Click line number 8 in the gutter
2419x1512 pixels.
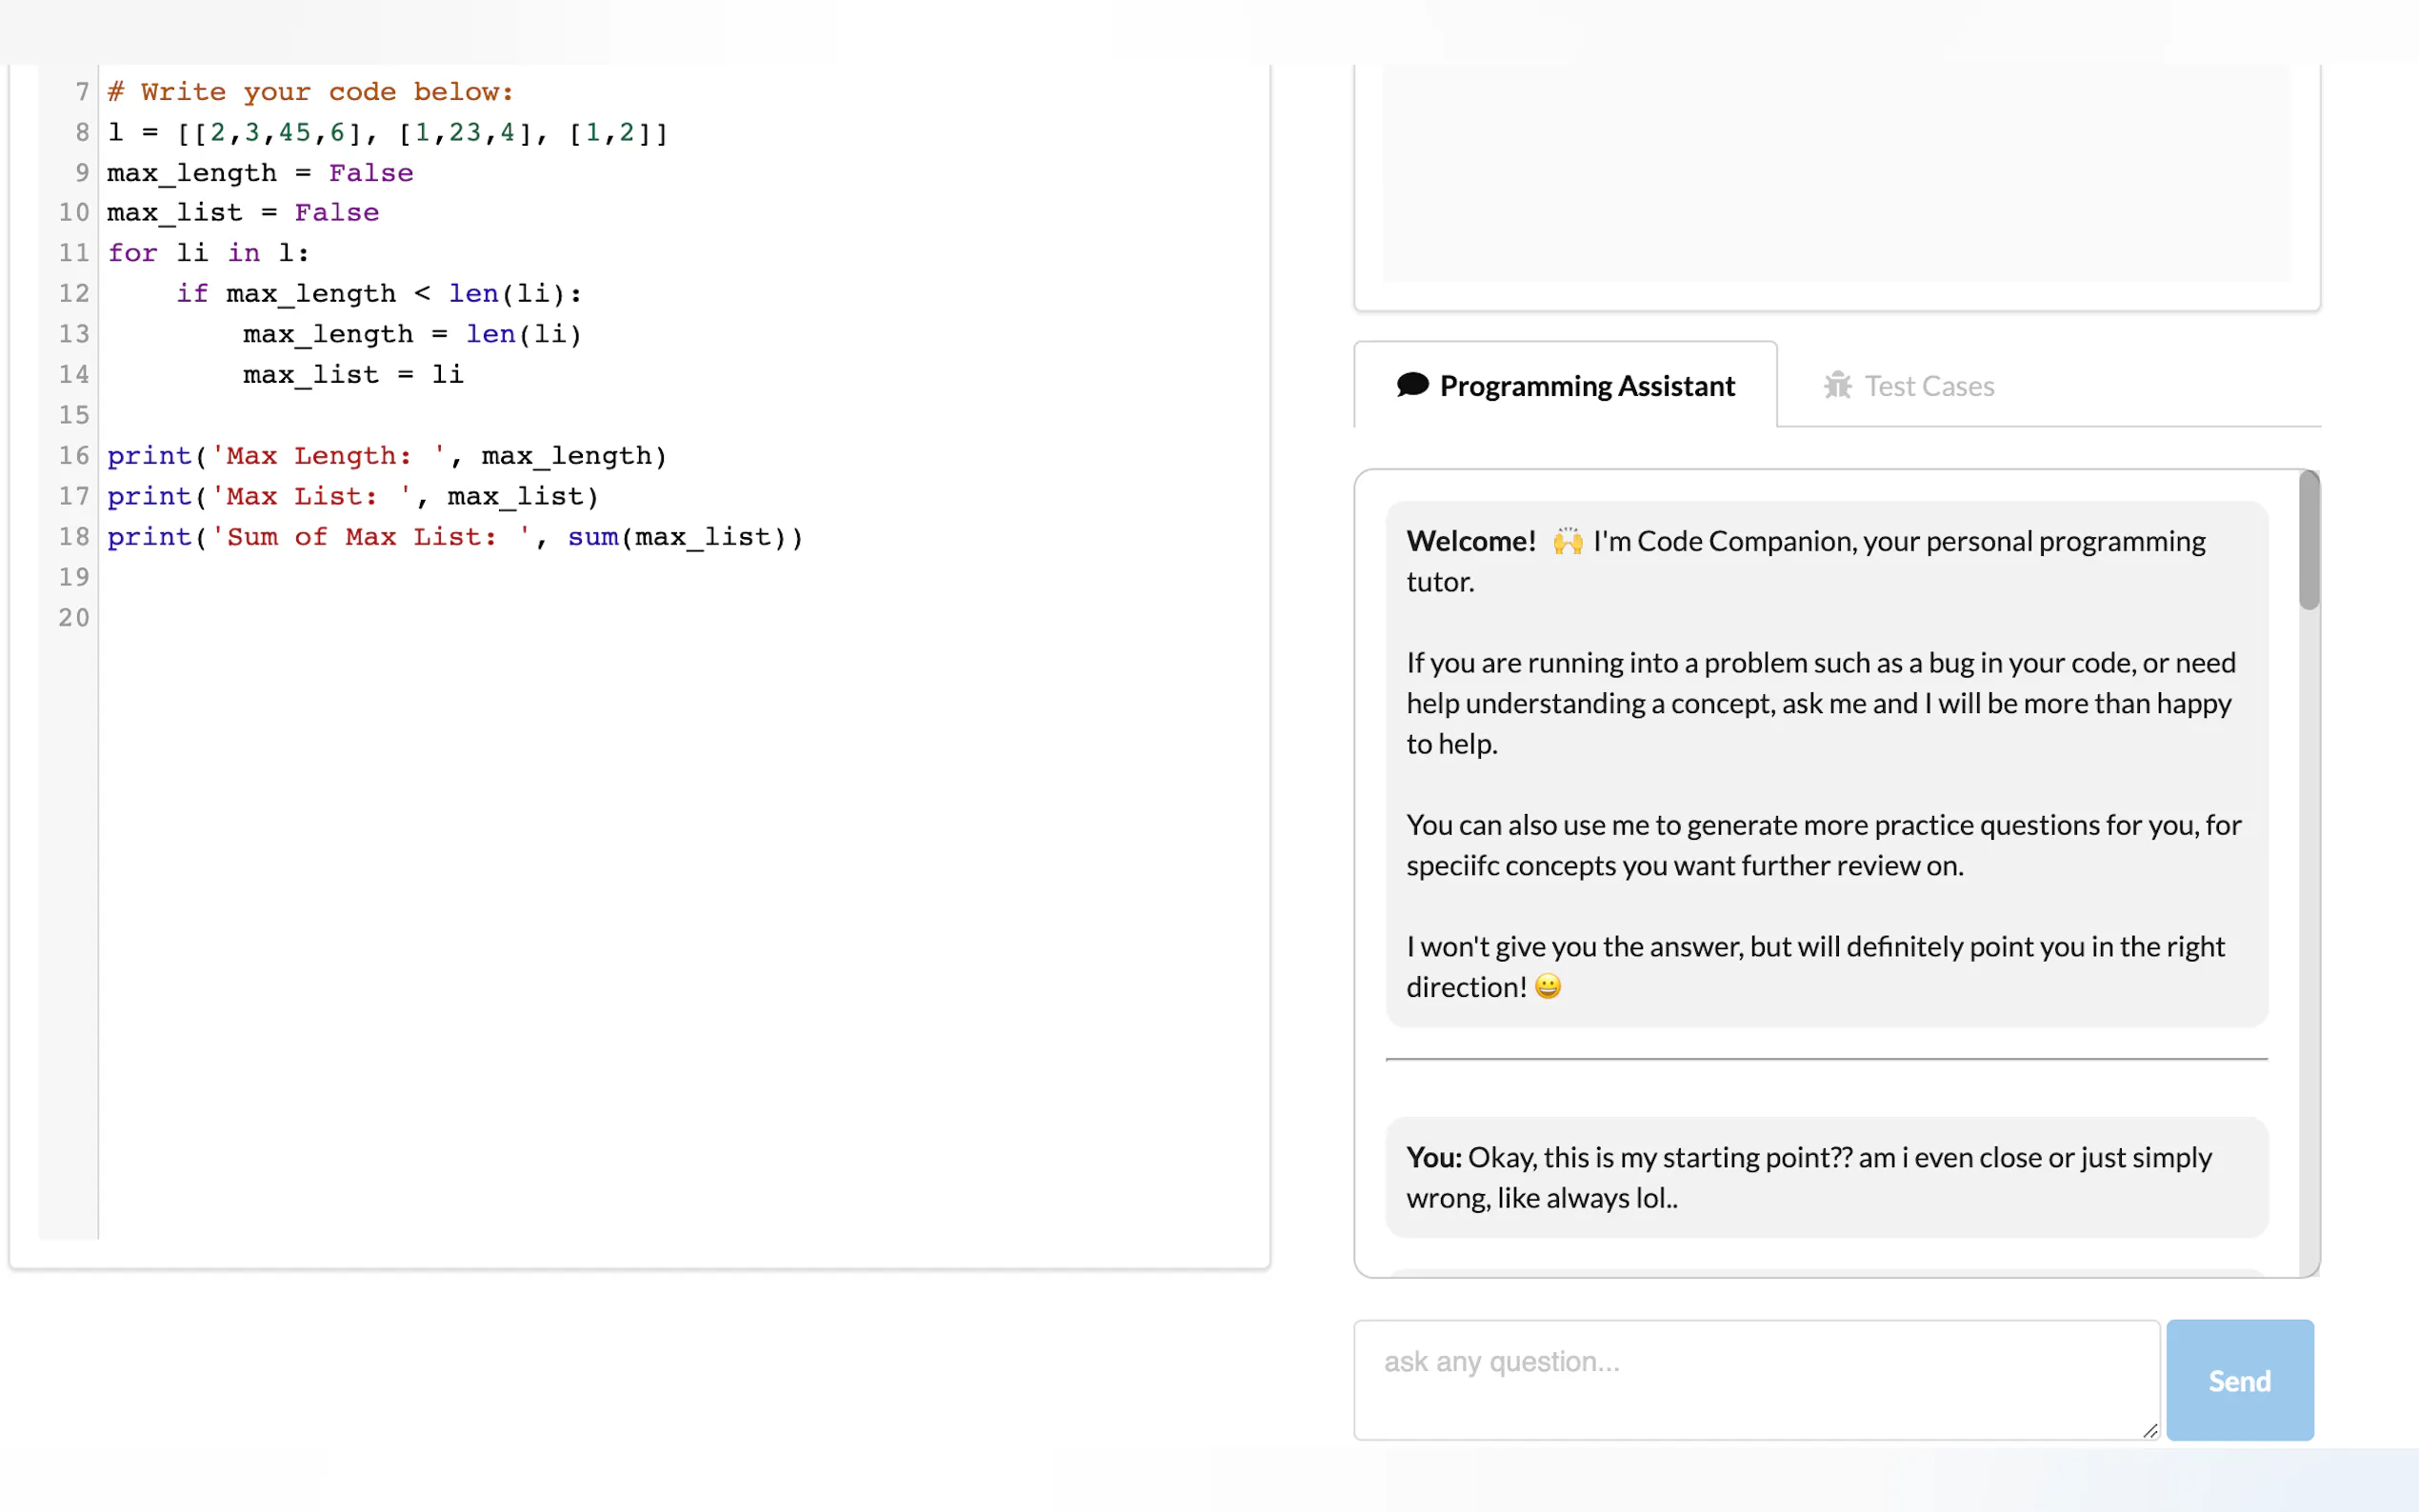tap(81, 132)
